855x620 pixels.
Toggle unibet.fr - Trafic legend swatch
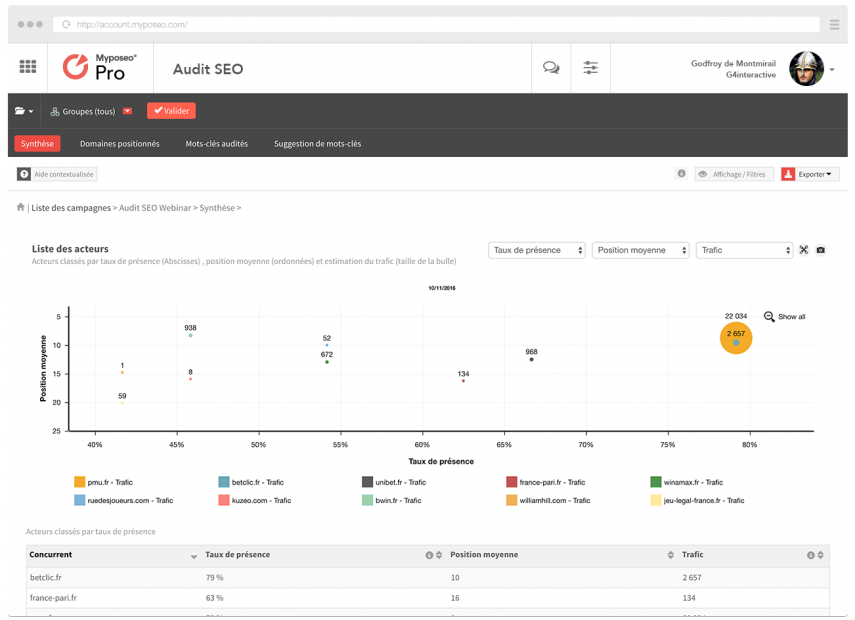pos(368,482)
